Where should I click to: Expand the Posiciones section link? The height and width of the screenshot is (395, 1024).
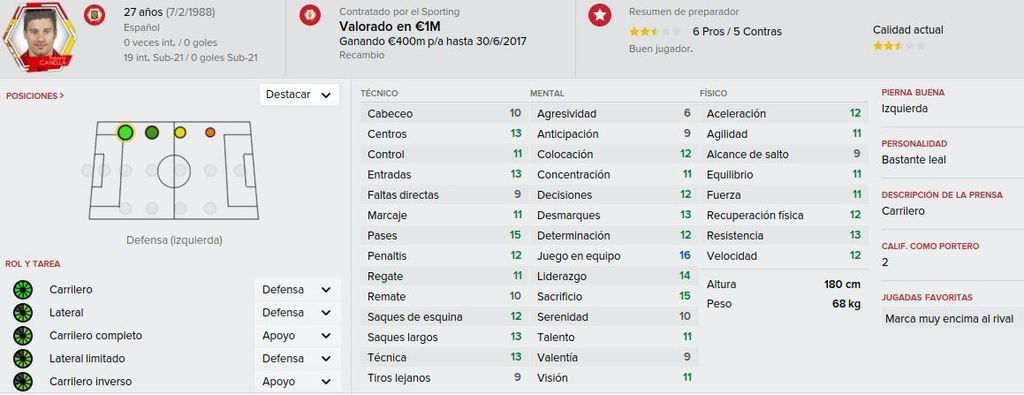click(x=35, y=96)
